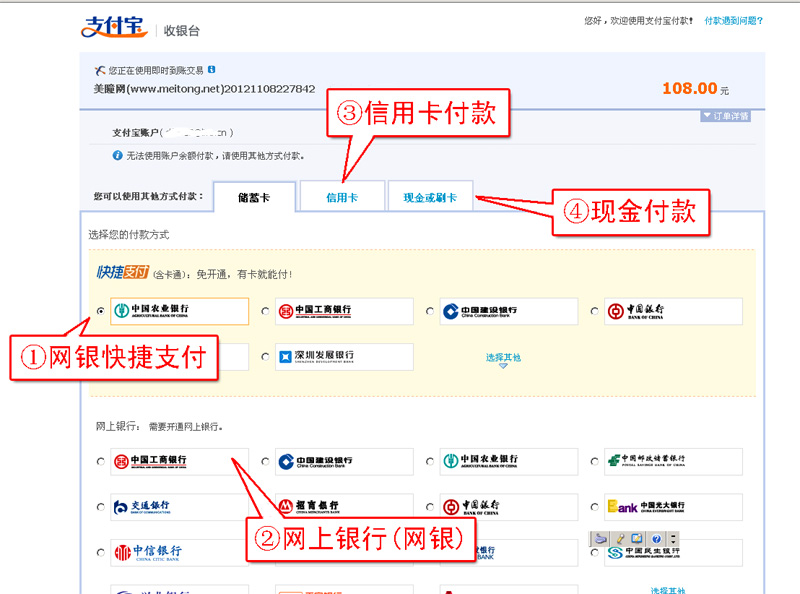Click the order text 美瞳网(www.meitong.net)20121108227842
This screenshot has height=594, width=800.
tap(204, 89)
